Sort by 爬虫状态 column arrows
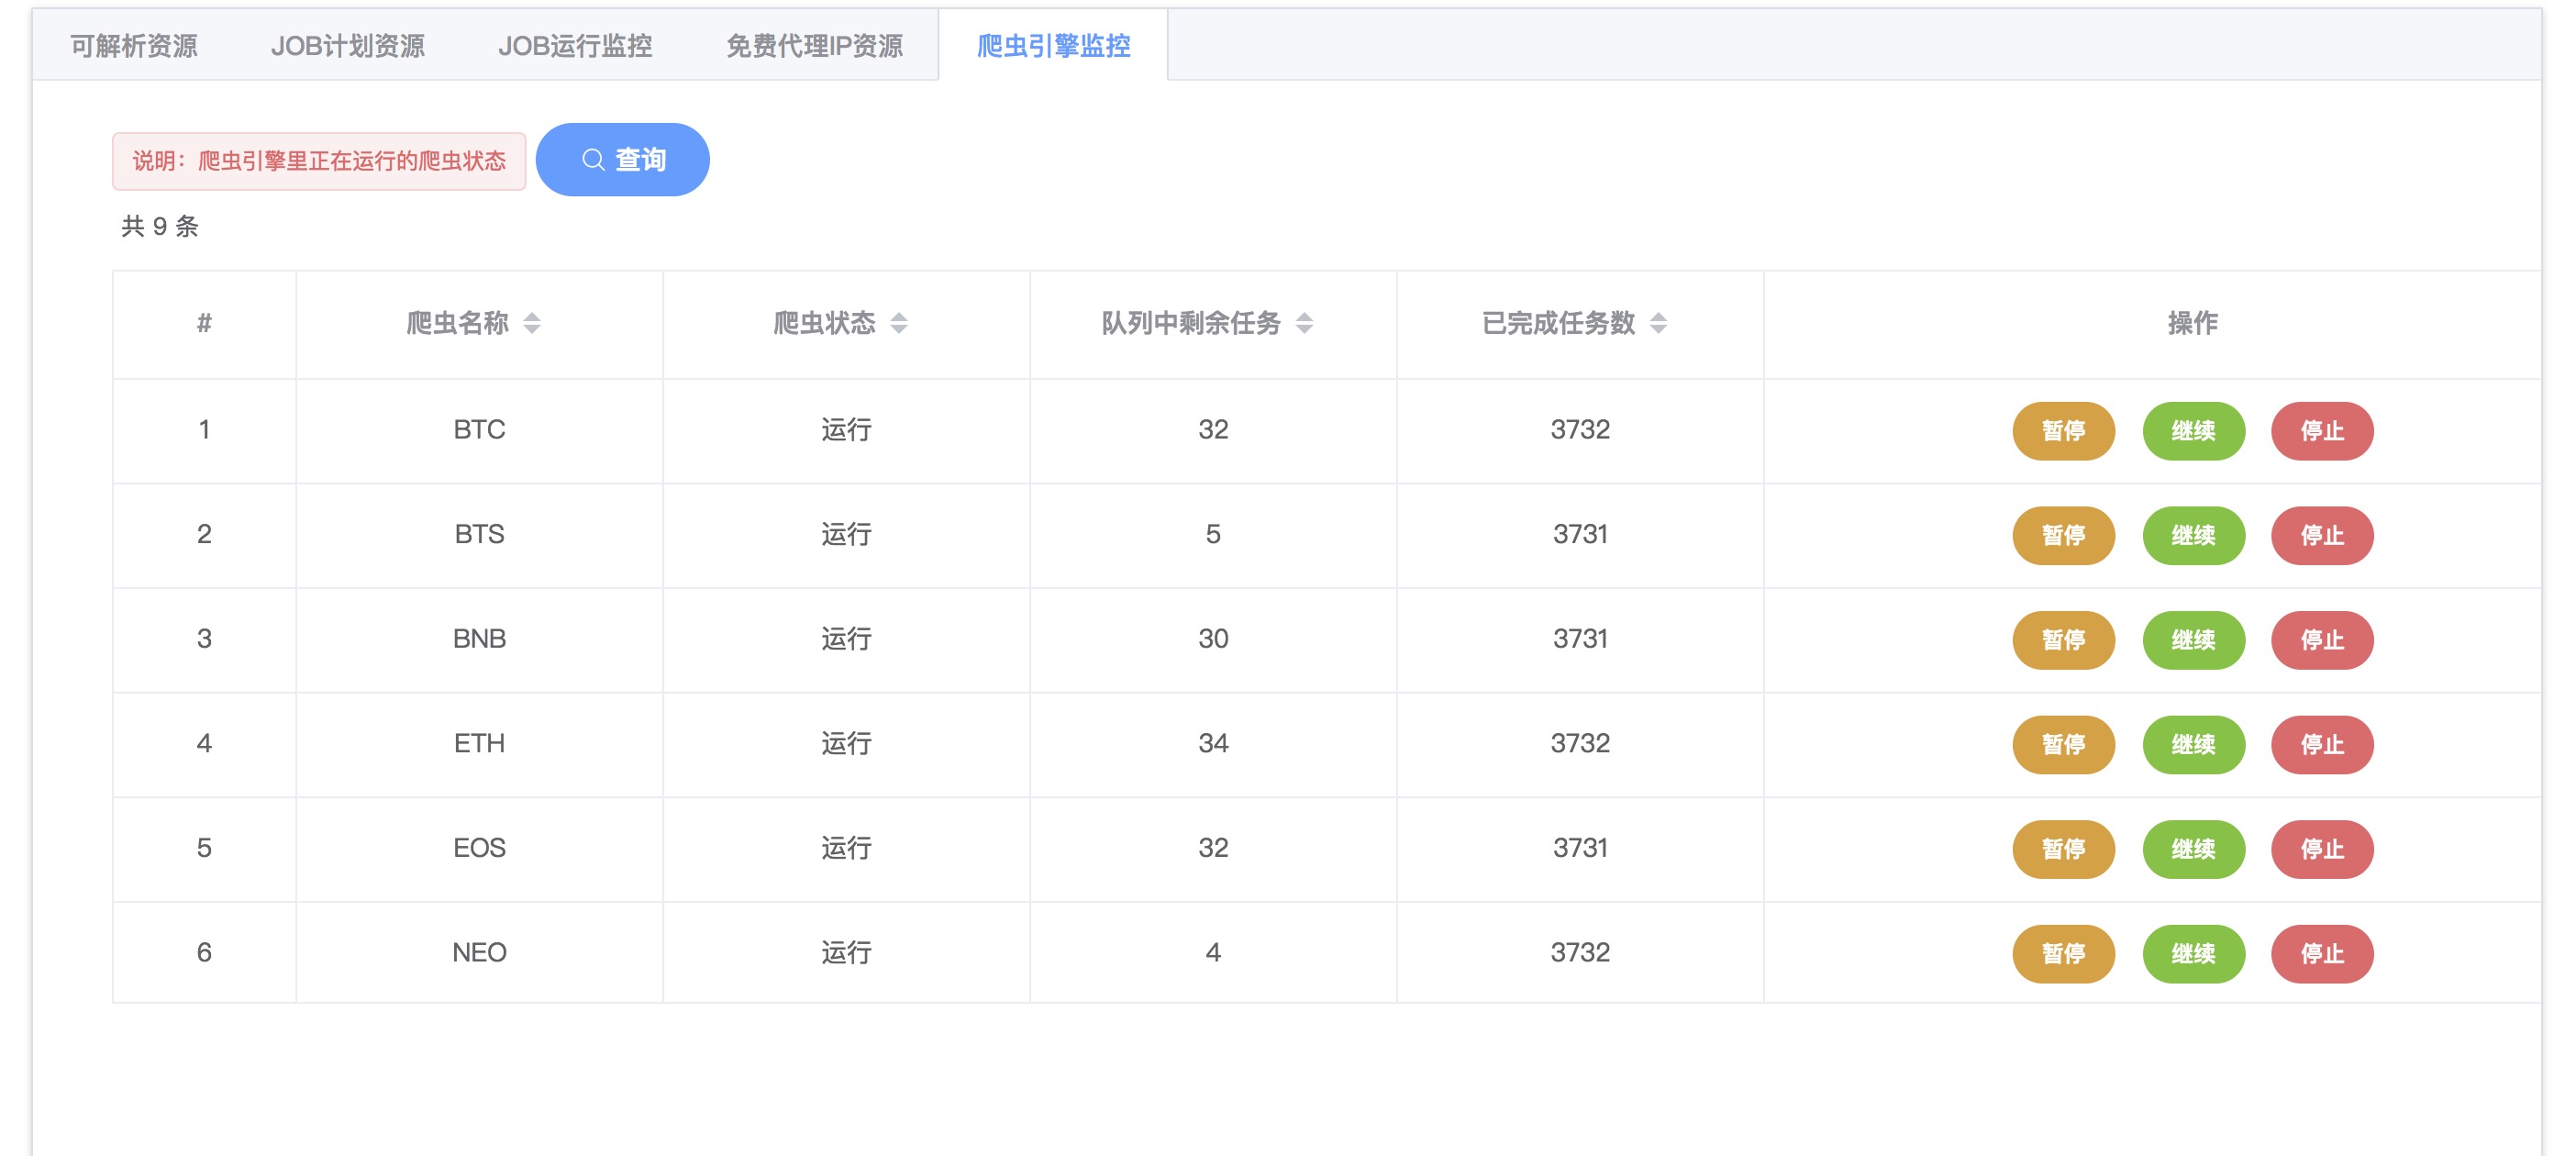Viewport: 2576px width, 1156px height. click(899, 323)
